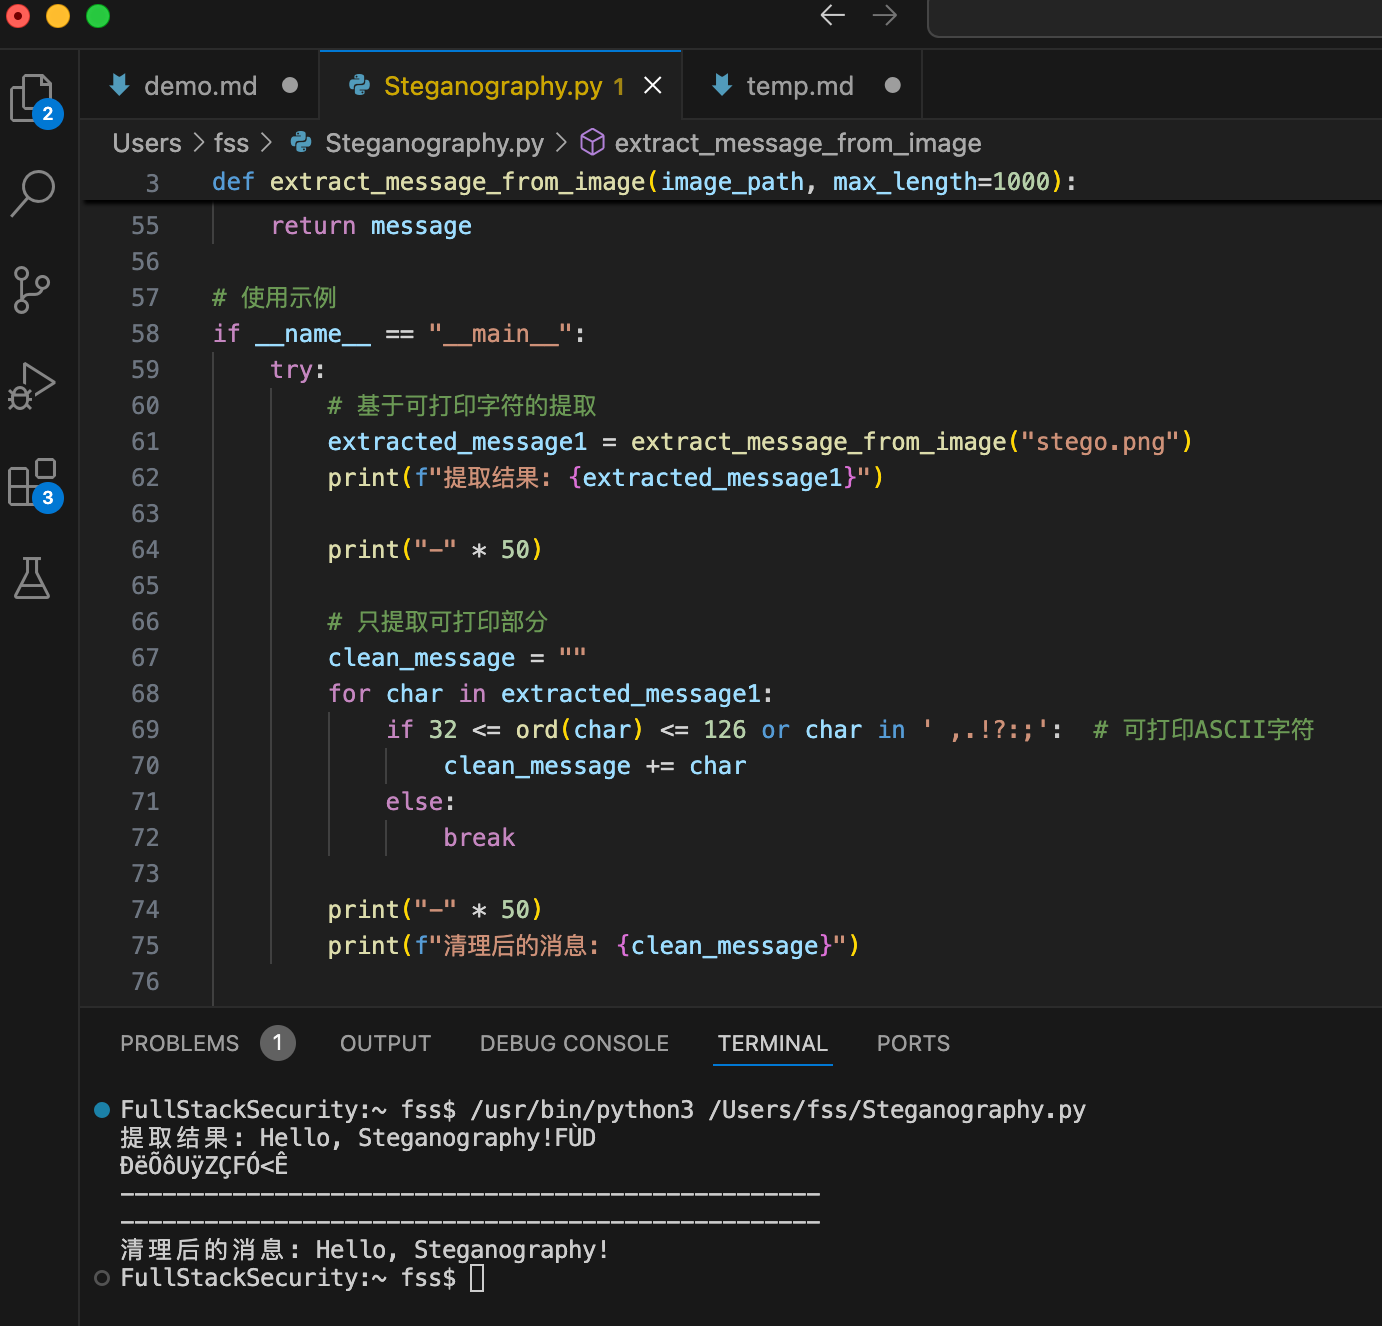Open the Extensions view icon
This screenshot has width=1382, height=1326.
point(34,484)
